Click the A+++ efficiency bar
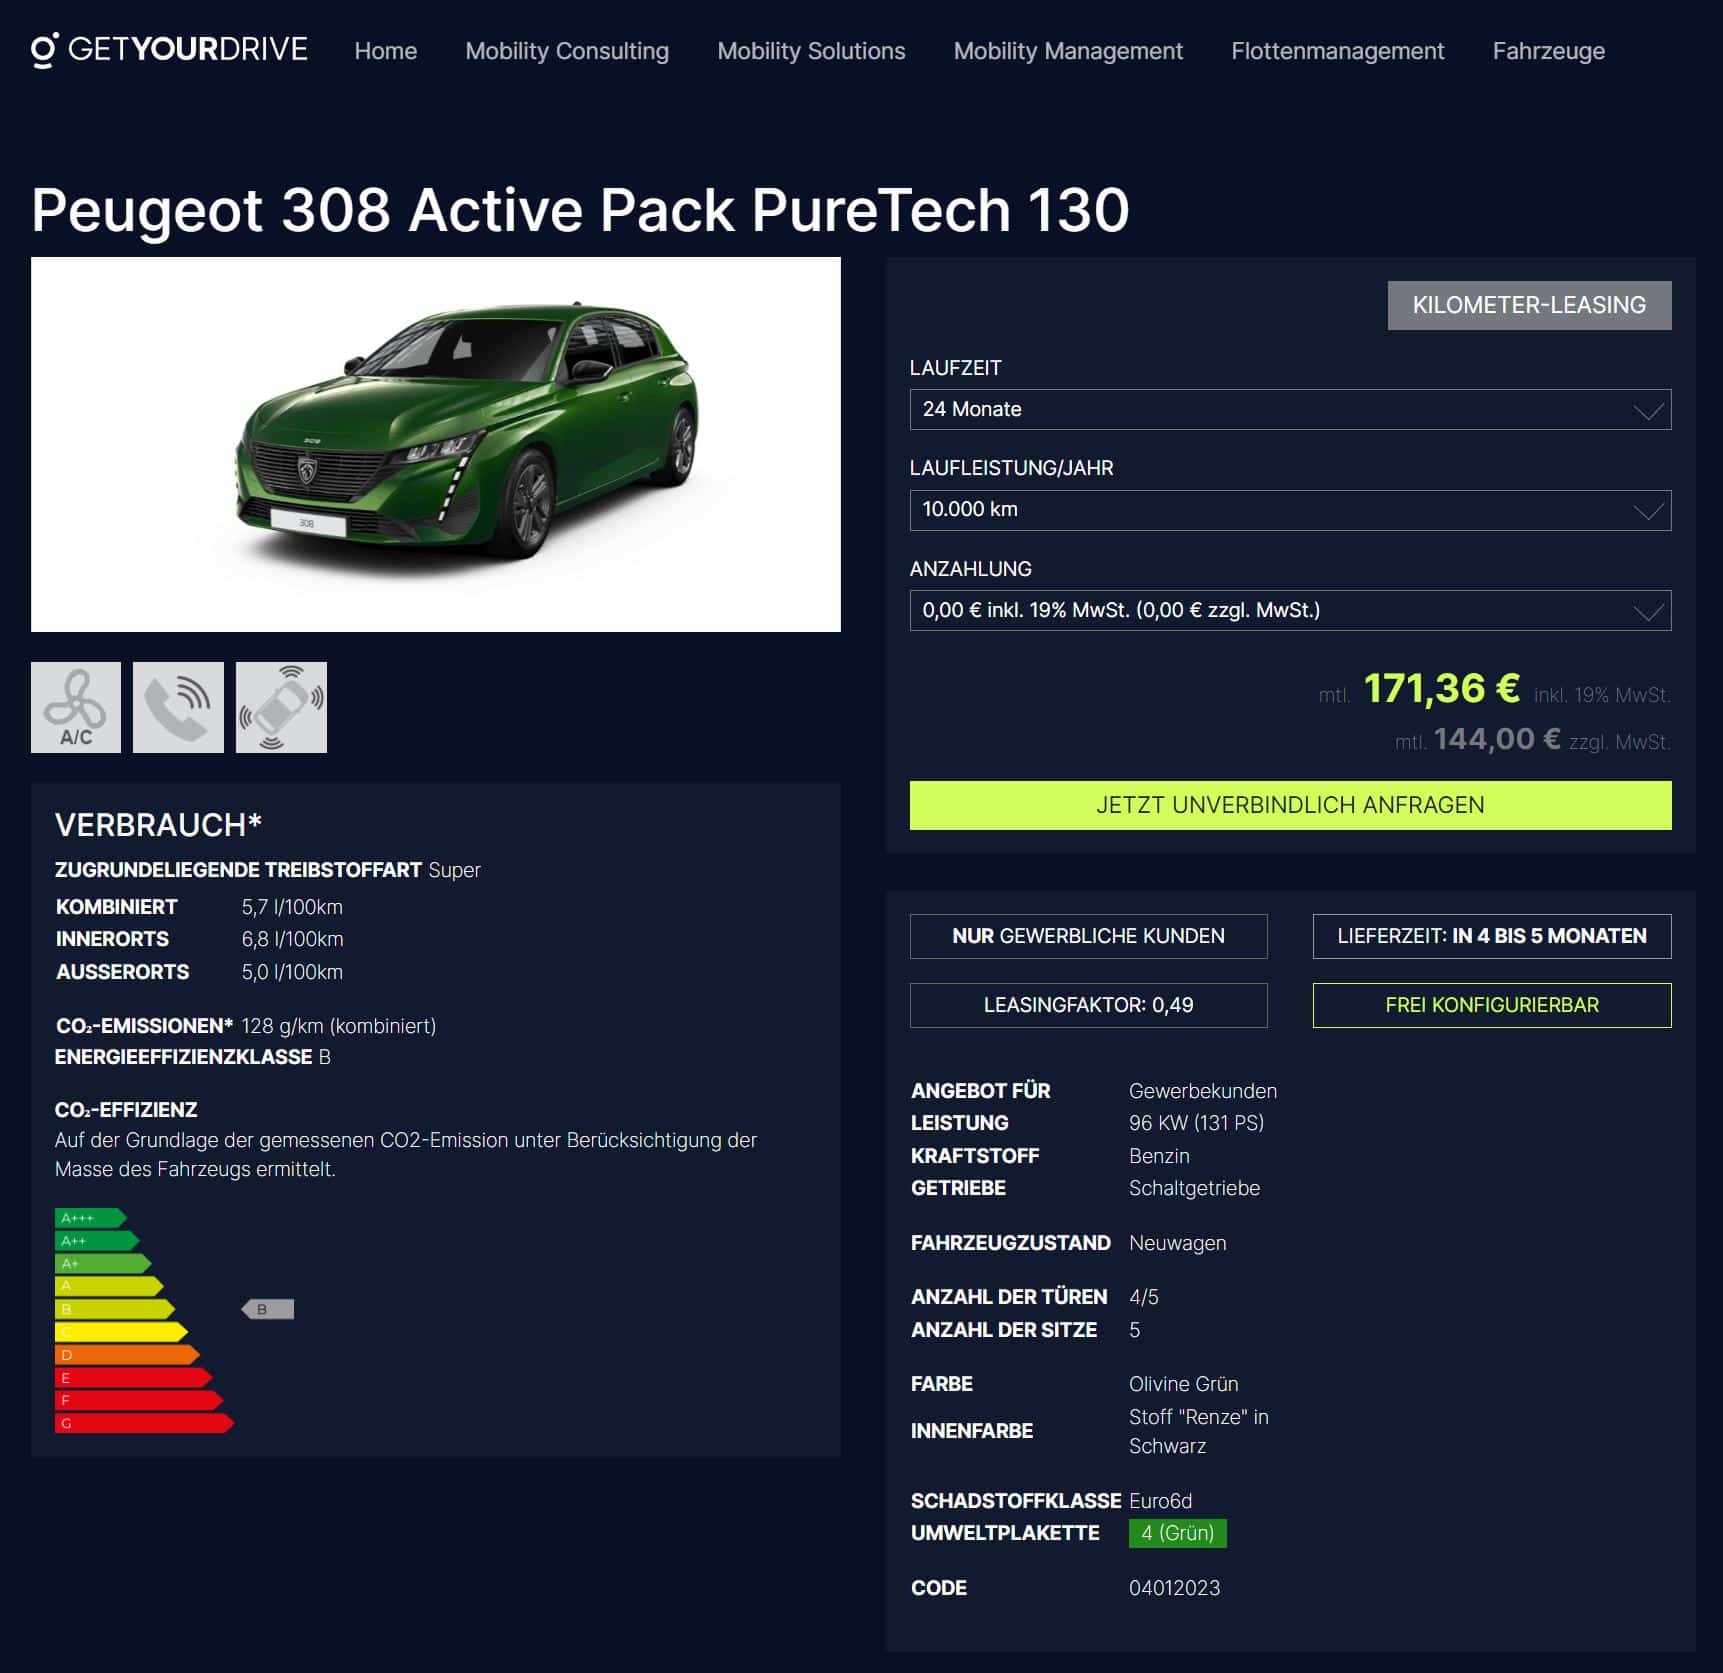Image resolution: width=1723 pixels, height=1673 pixels. pyautogui.click(x=91, y=1218)
